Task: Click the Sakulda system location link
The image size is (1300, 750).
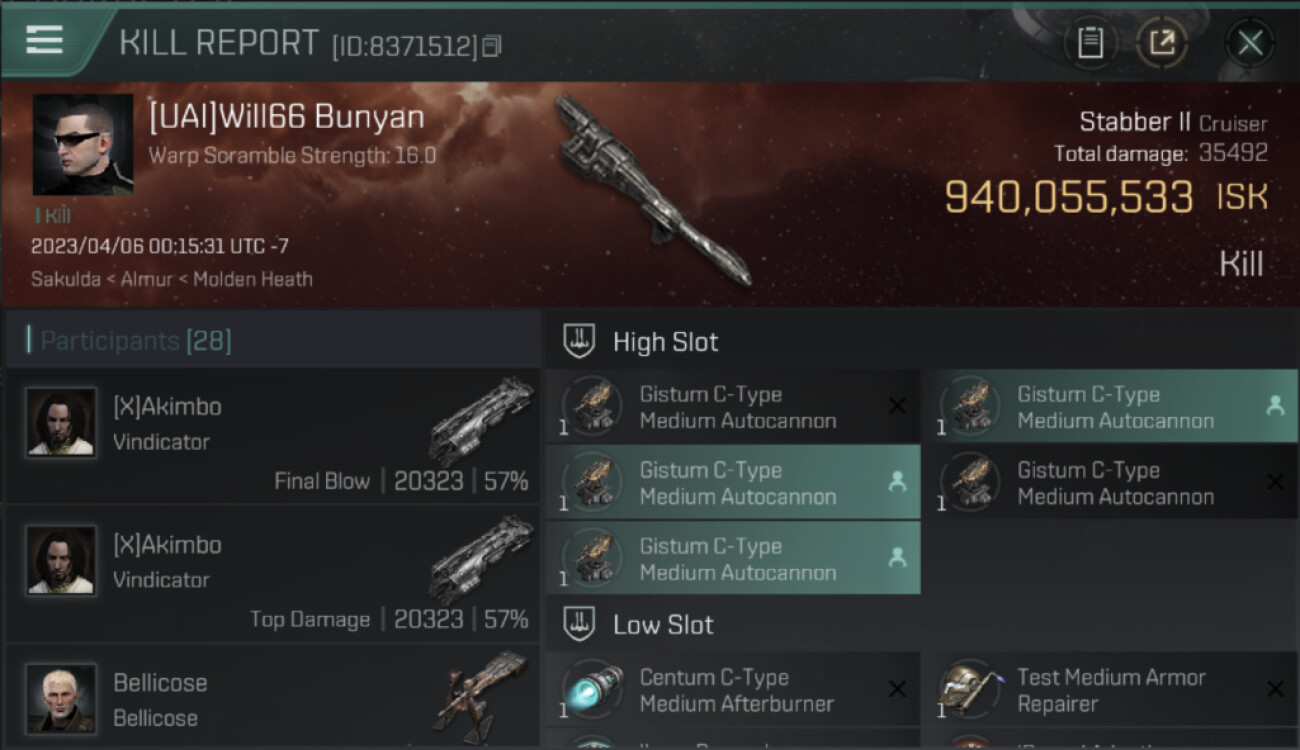Action: (x=65, y=279)
